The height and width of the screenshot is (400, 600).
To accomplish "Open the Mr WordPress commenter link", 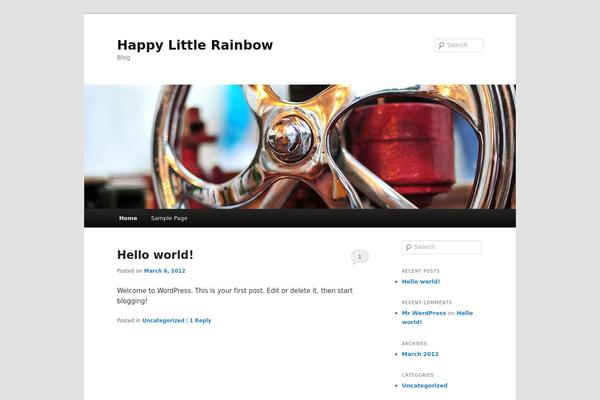I will (x=424, y=313).
